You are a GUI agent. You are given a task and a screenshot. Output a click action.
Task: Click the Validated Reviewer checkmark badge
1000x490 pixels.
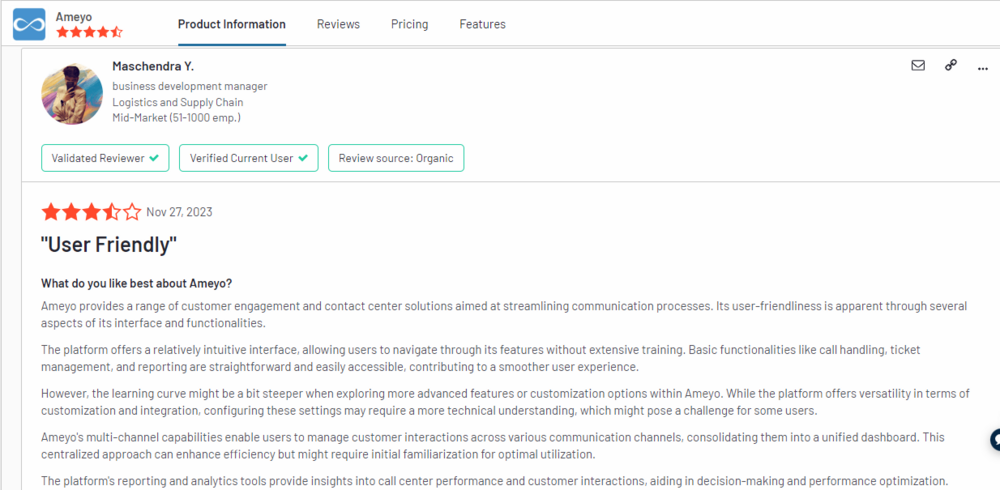(105, 158)
